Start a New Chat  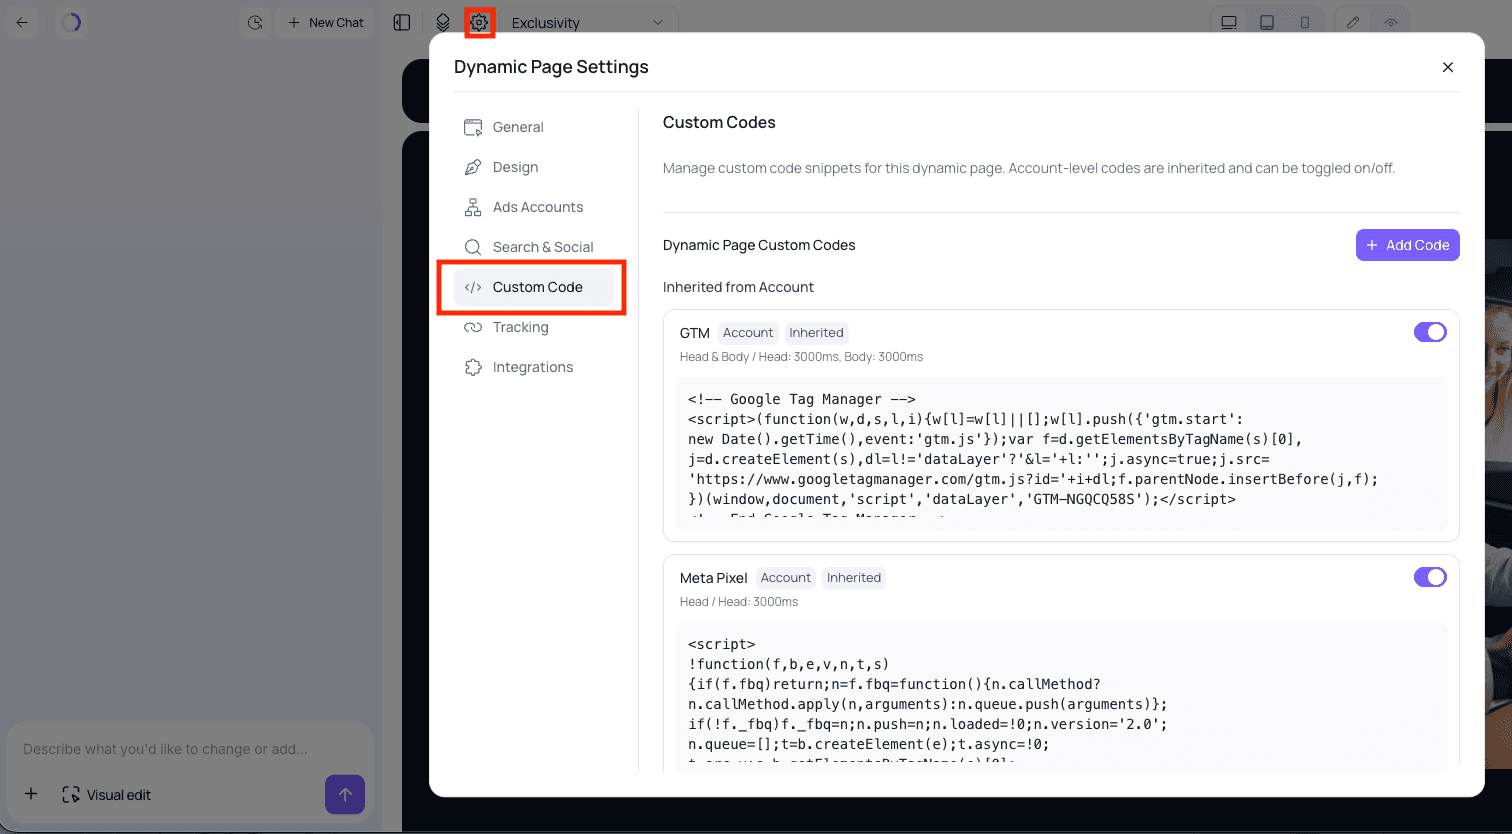[x=325, y=22]
